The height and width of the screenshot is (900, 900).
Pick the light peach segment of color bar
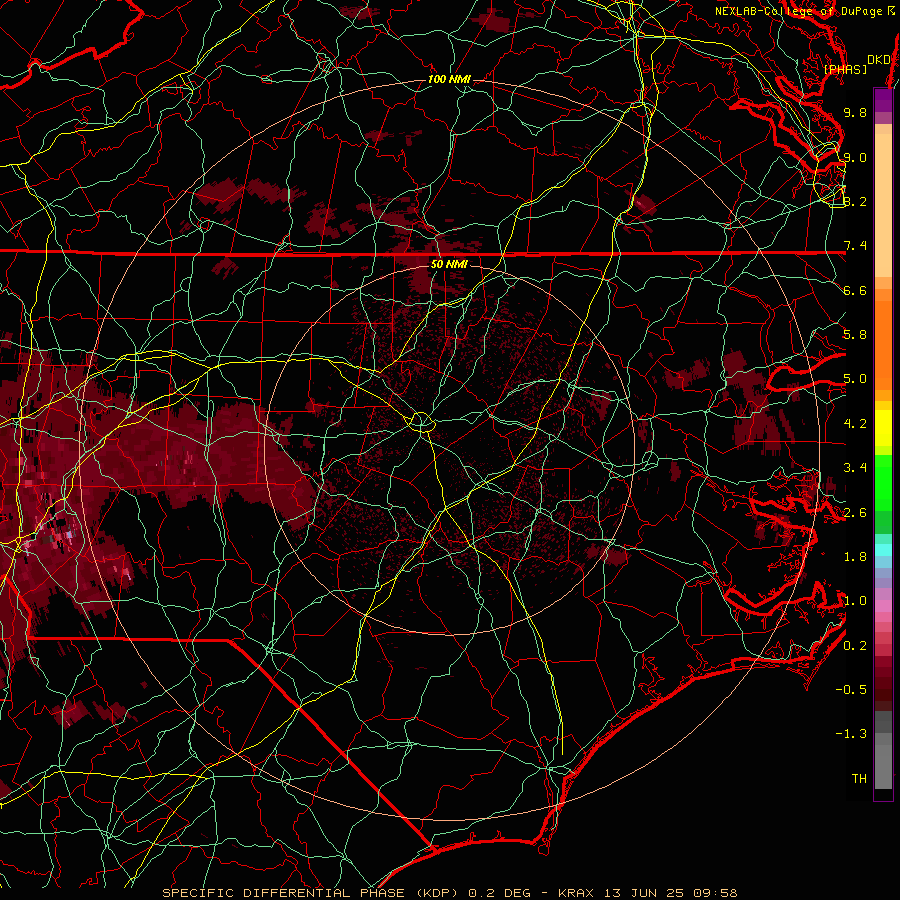(x=883, y=207)
